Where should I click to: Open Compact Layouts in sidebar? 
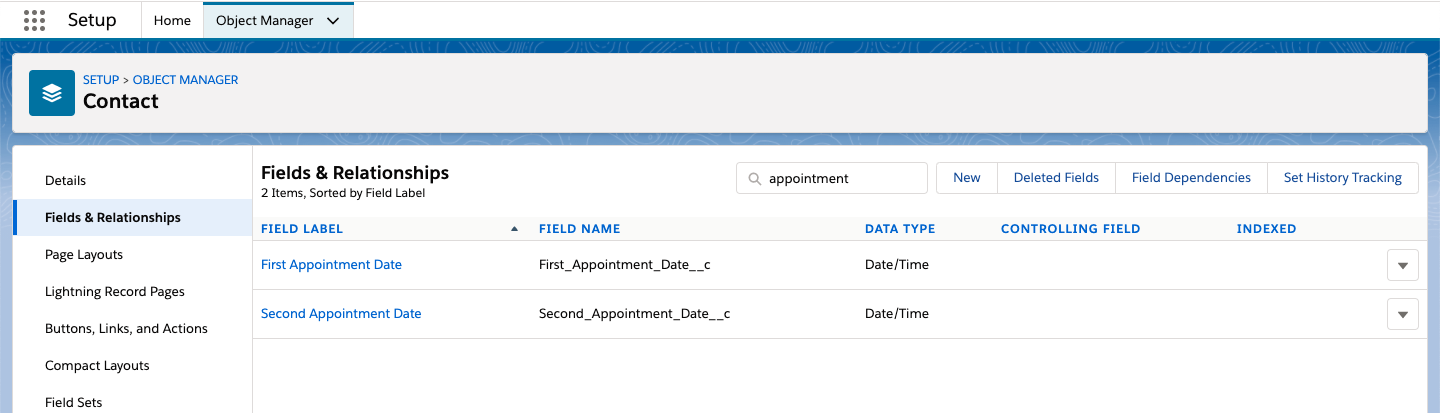[x=97, y=366]
